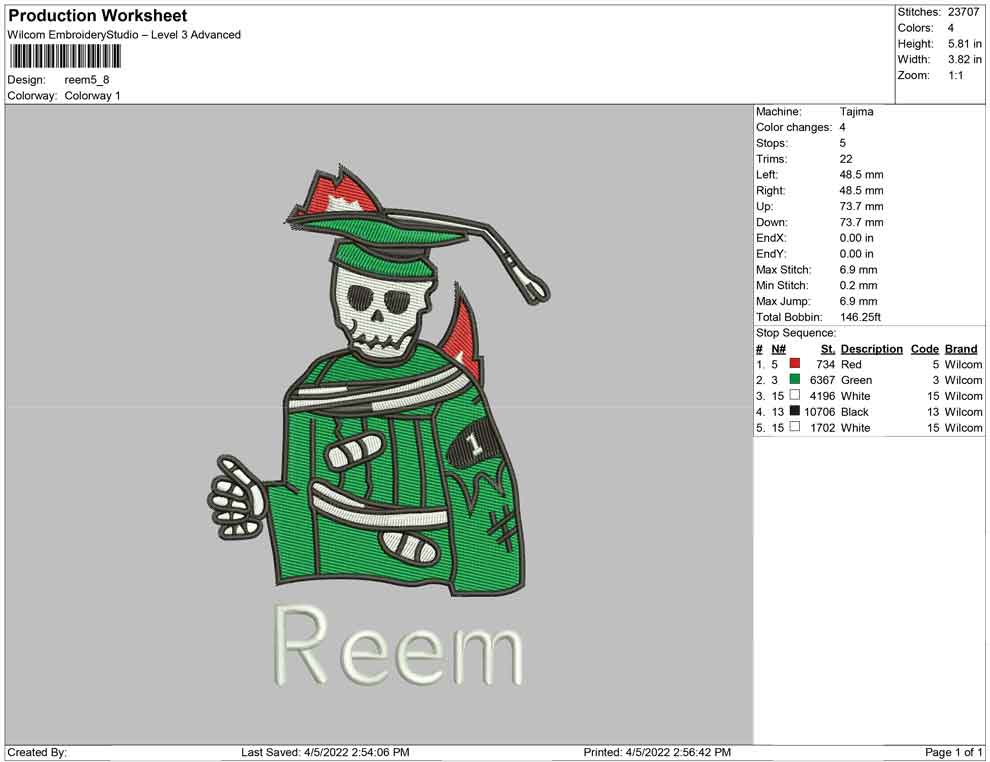
Task: Click the "Description" column header
Action: (871, 349)
